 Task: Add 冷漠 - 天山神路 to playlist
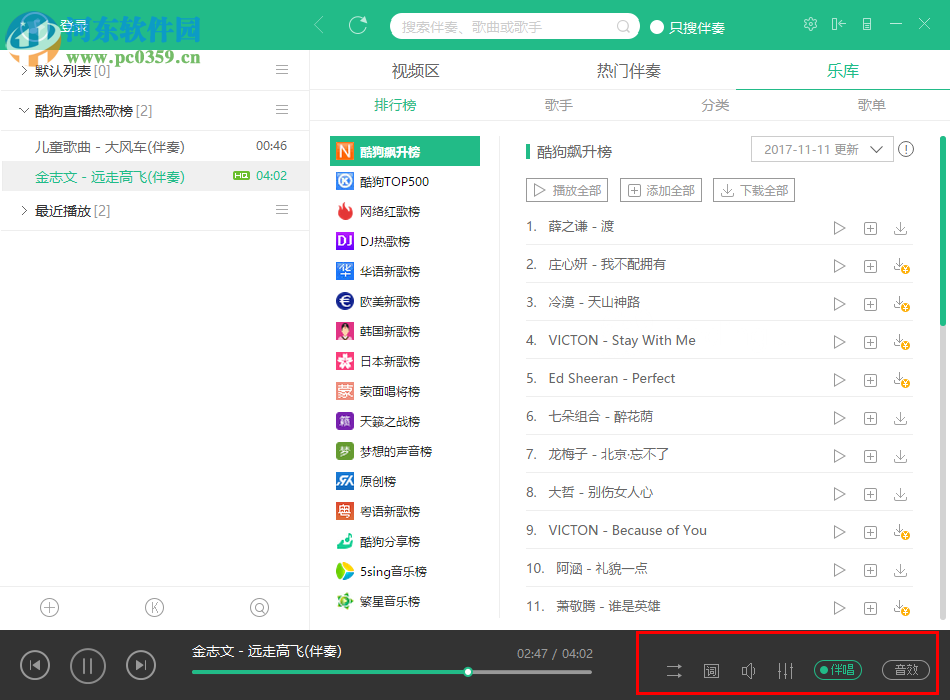pyautogui.click(x=870, y=304)
